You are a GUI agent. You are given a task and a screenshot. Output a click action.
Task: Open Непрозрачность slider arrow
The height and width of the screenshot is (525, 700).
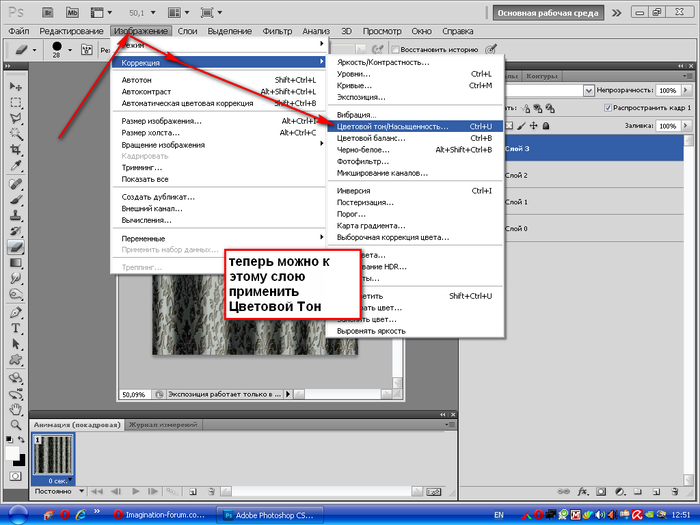[x=686, y=90]
